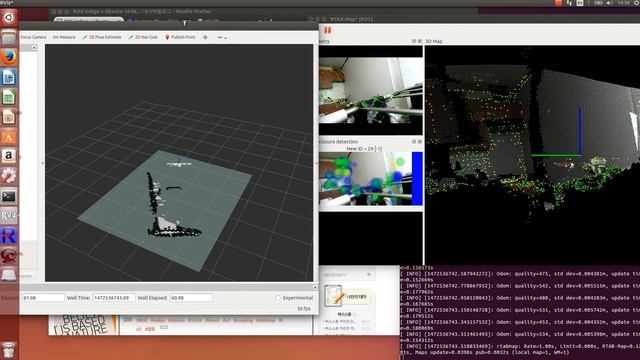
Task: Click the blue likelihood bar beside loop image
Action: point(417,178)
